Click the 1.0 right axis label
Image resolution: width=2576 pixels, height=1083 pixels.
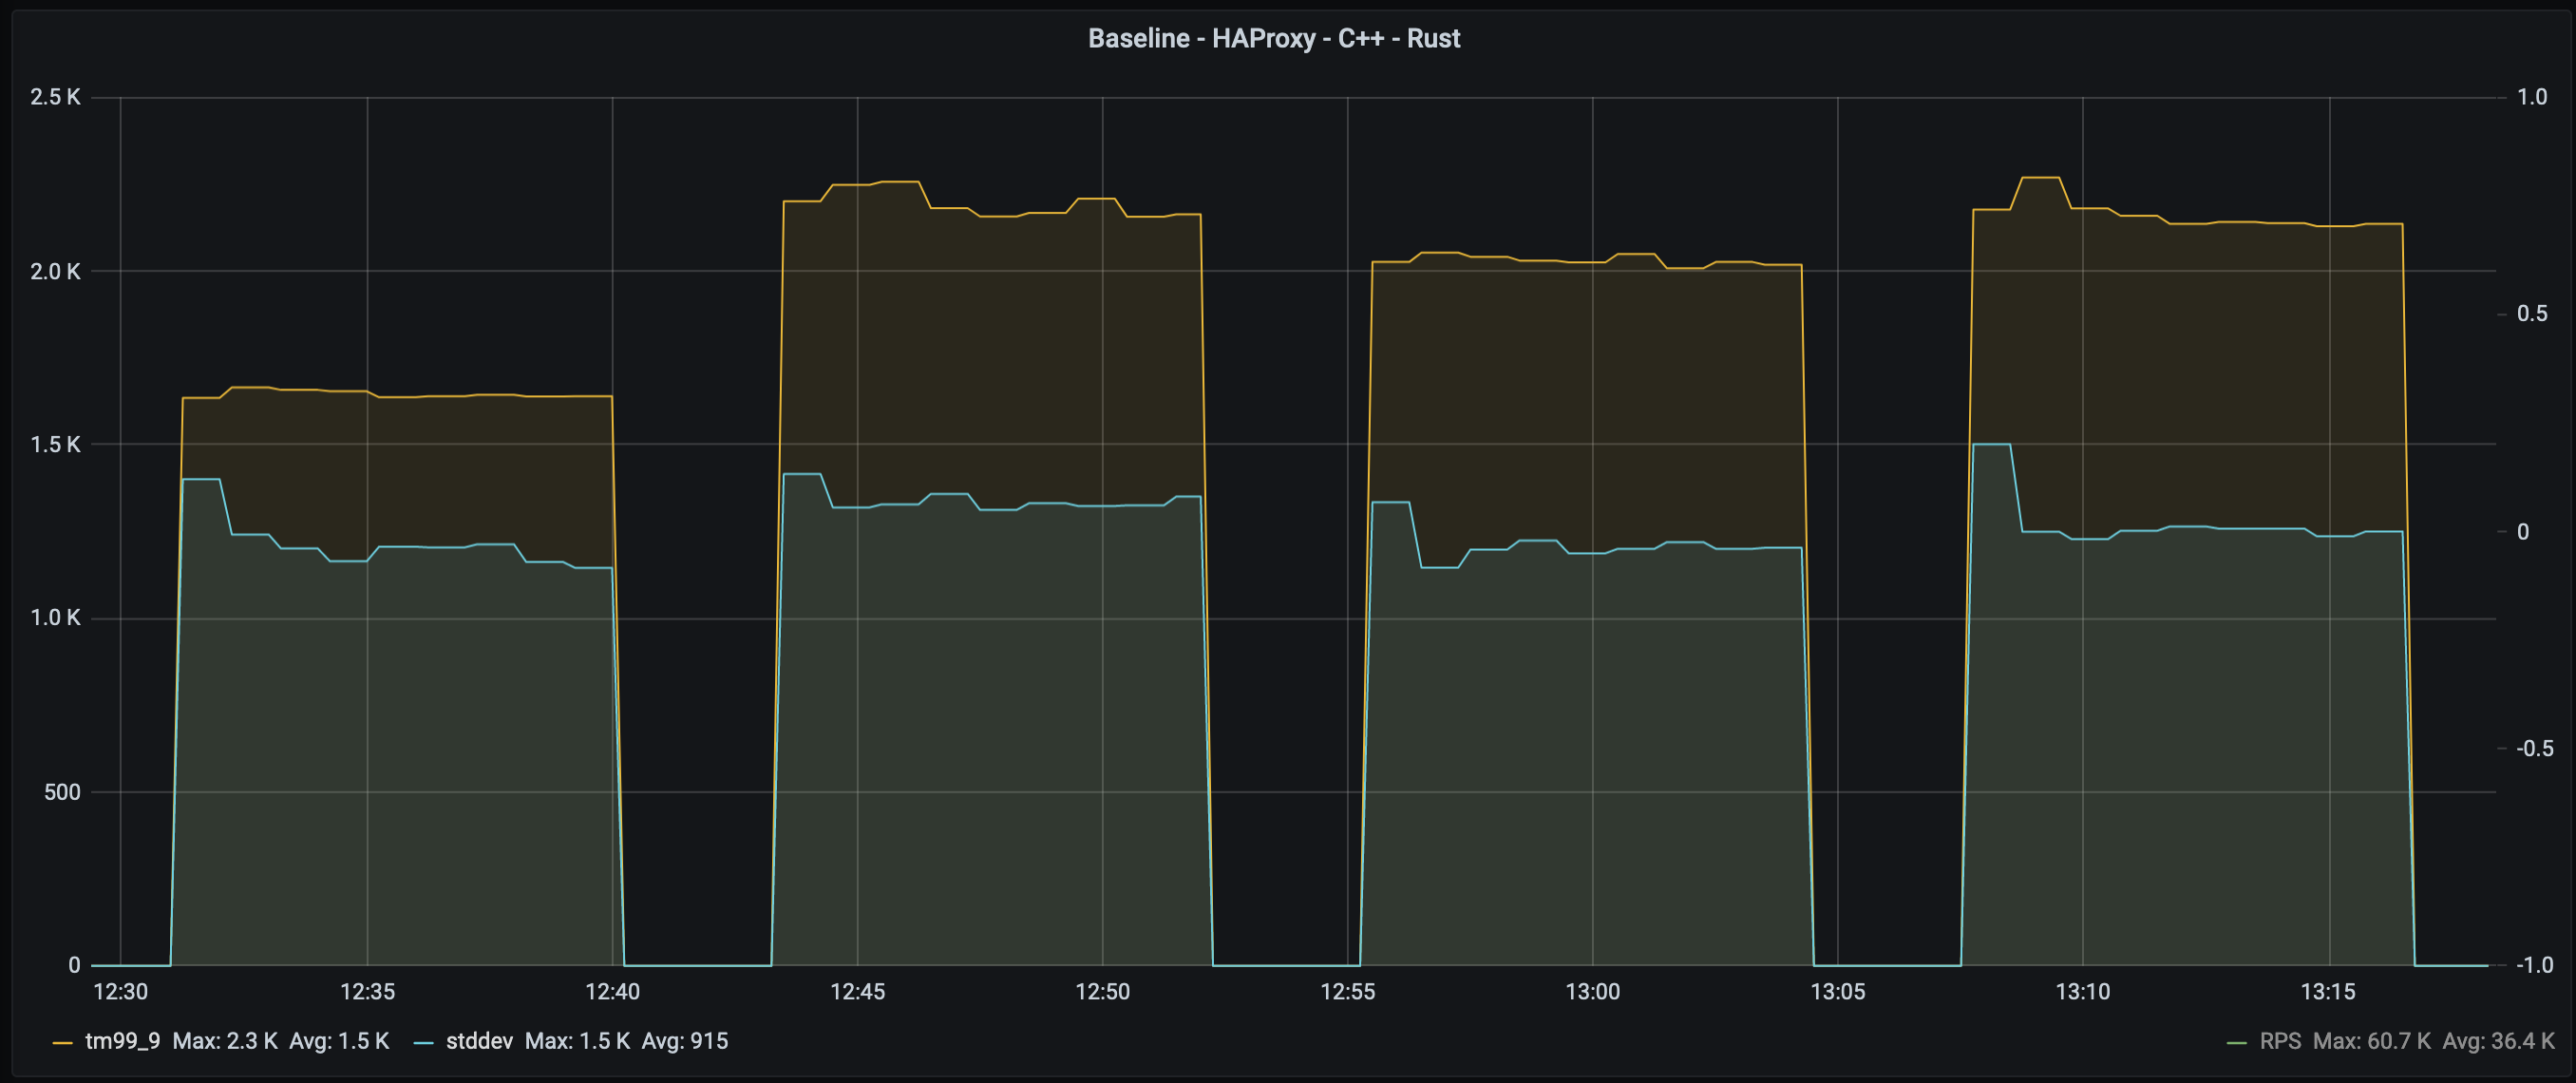[x=2532, y=97]
